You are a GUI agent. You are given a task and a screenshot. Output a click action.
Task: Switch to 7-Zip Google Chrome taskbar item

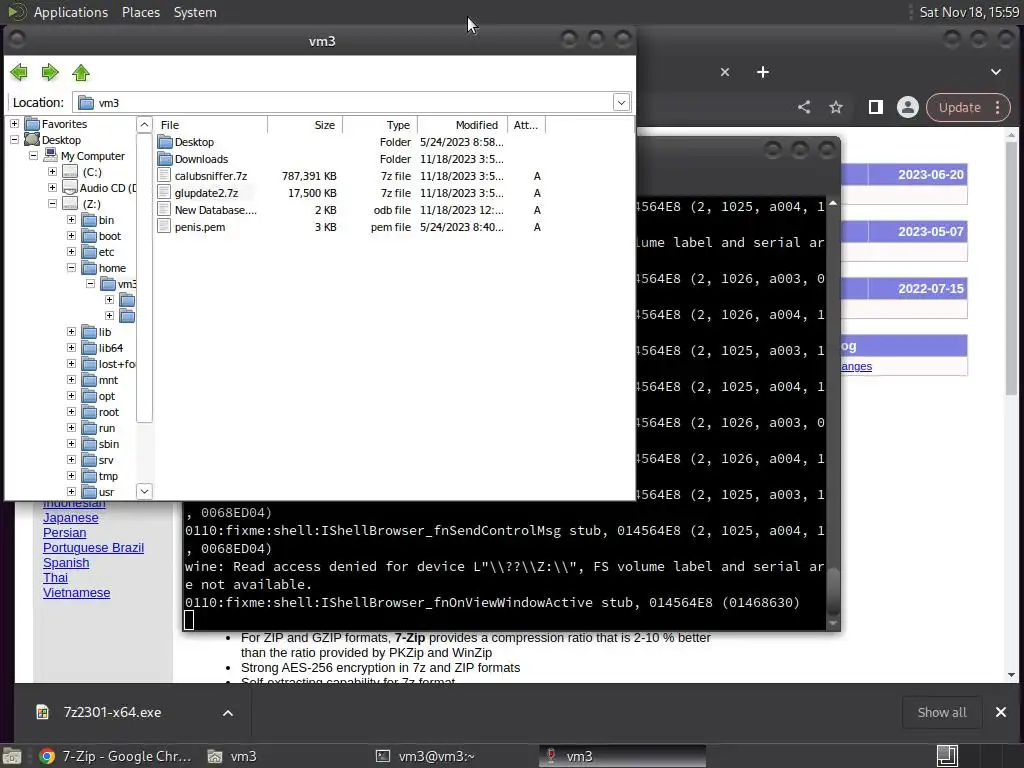(x=116, y=756)
